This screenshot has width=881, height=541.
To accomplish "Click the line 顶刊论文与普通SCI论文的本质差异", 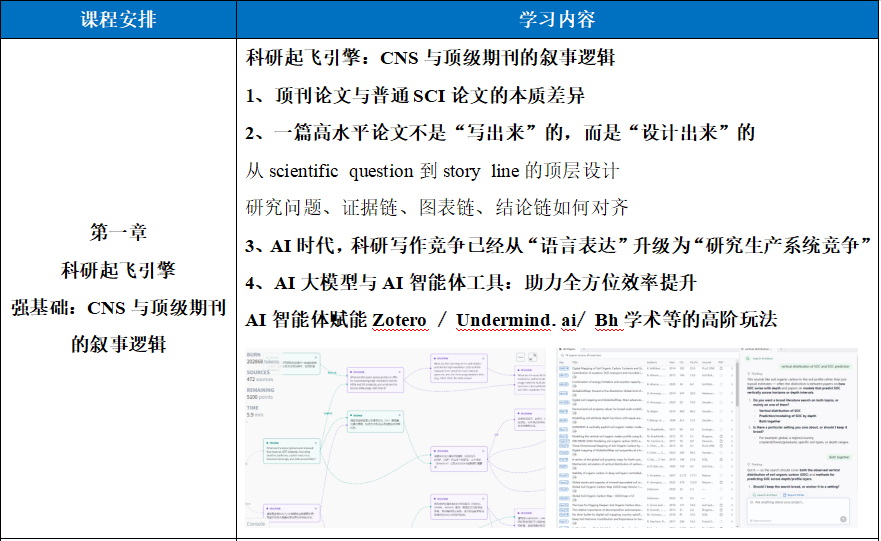I will tap(415, 96).
